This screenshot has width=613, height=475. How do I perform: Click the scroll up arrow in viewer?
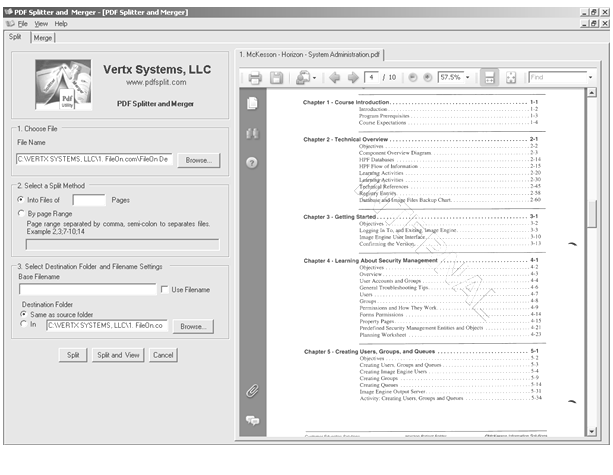coord(592,93)
